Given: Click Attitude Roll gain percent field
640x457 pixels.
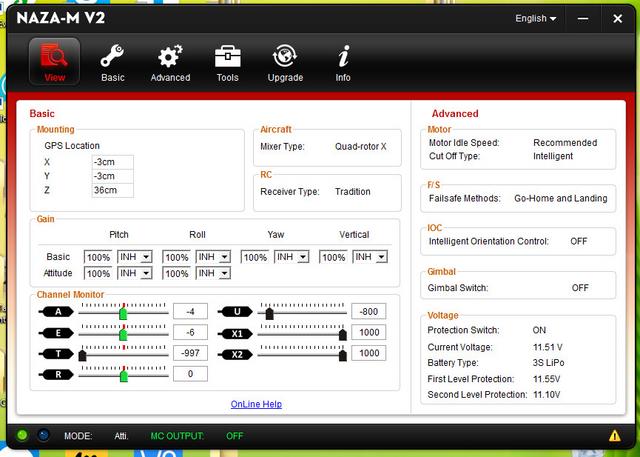Looking at the screenshot, I should [176, 273].
